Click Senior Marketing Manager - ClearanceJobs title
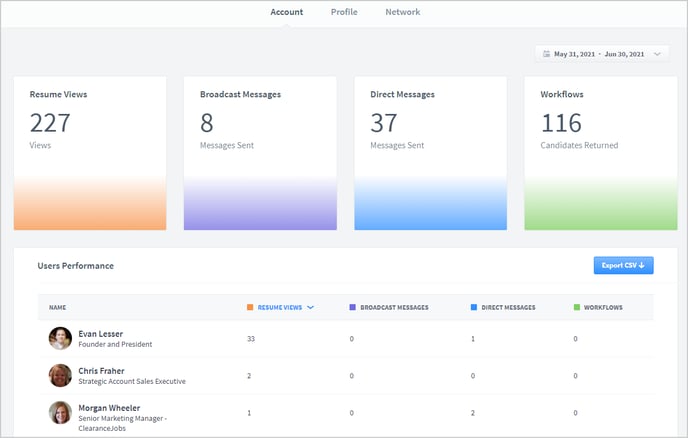The height and width of the screenshot is (438, 688). 123,424
